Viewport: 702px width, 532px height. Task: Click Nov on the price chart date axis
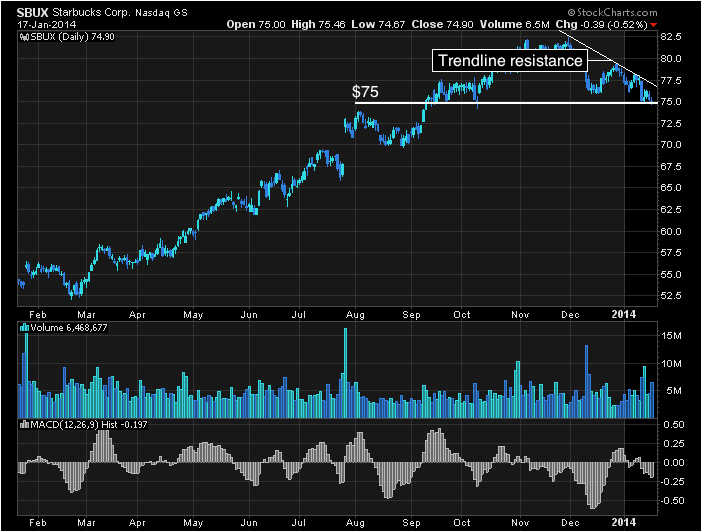tap(520, 315)
